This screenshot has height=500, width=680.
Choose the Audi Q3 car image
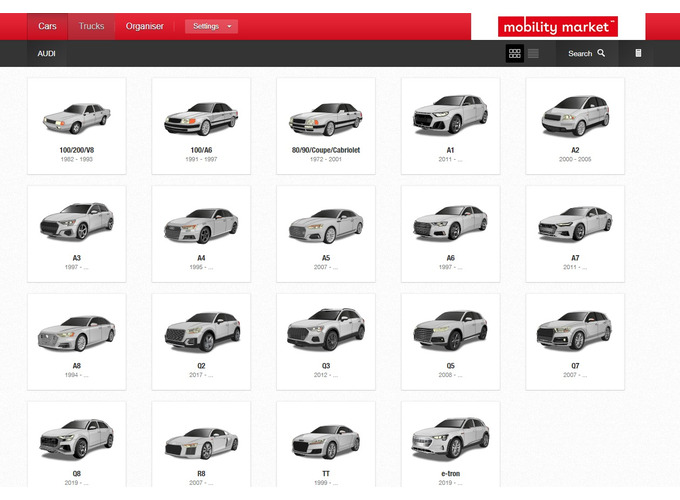click(325, 330)
